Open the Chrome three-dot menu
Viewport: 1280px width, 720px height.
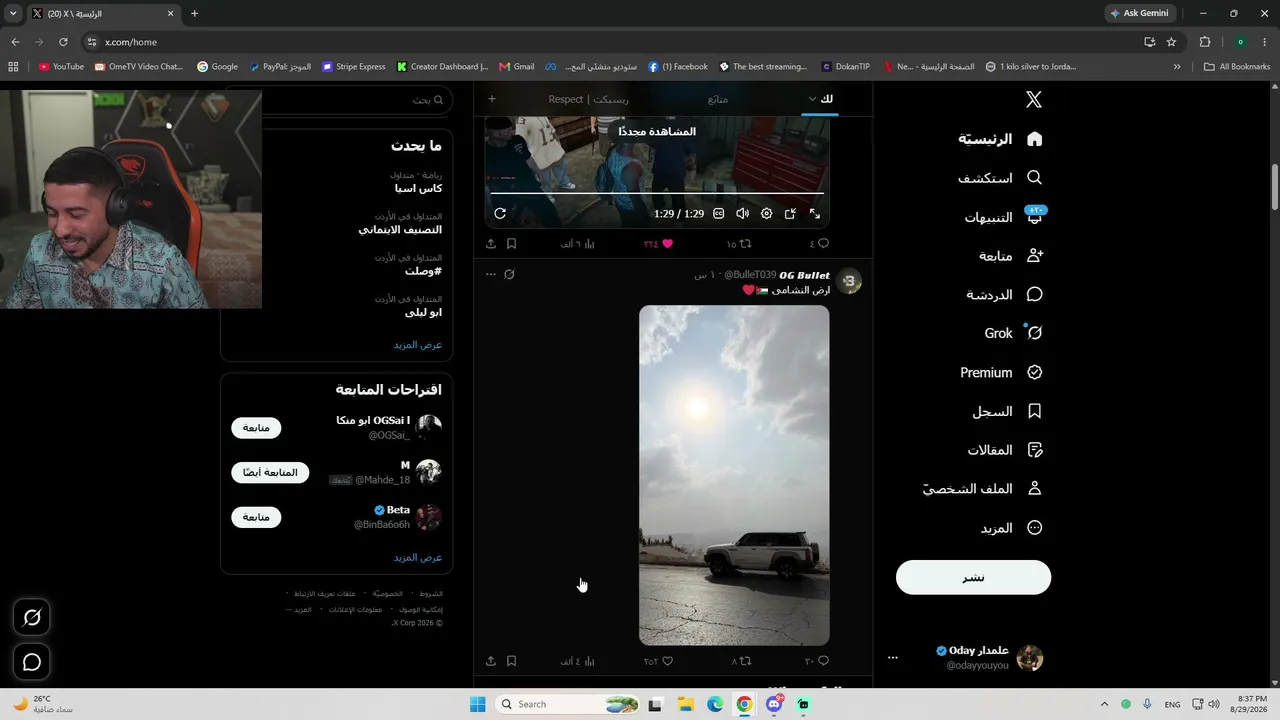1265,42
